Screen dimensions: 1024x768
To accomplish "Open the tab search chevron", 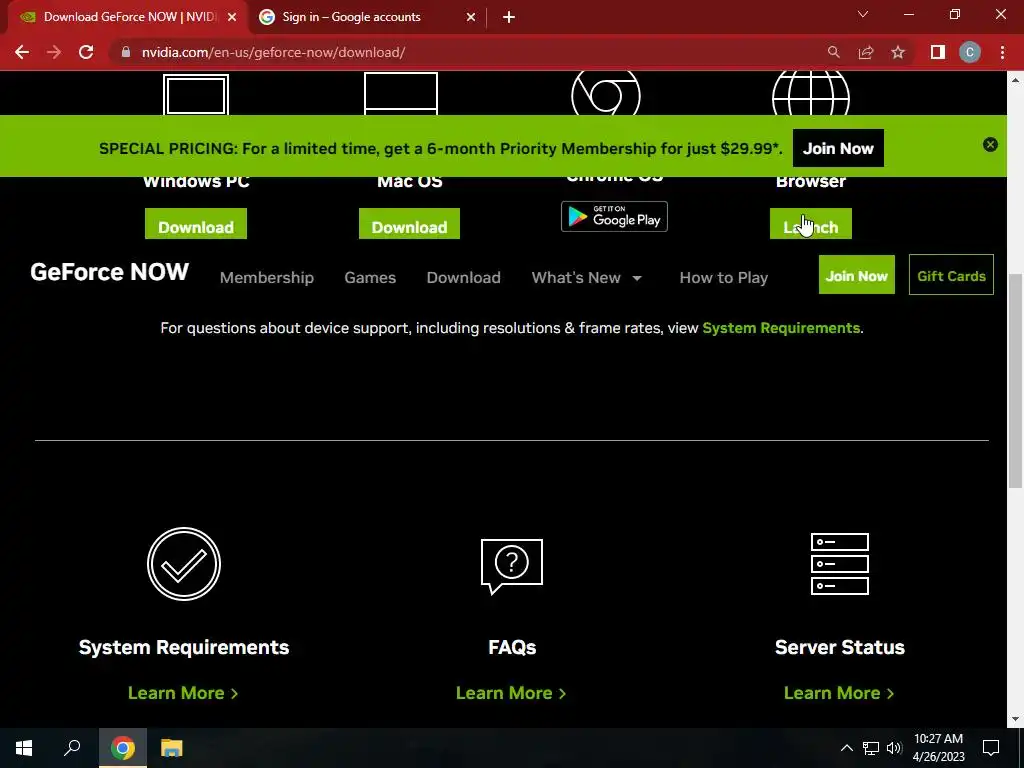I will pos(863,14).
